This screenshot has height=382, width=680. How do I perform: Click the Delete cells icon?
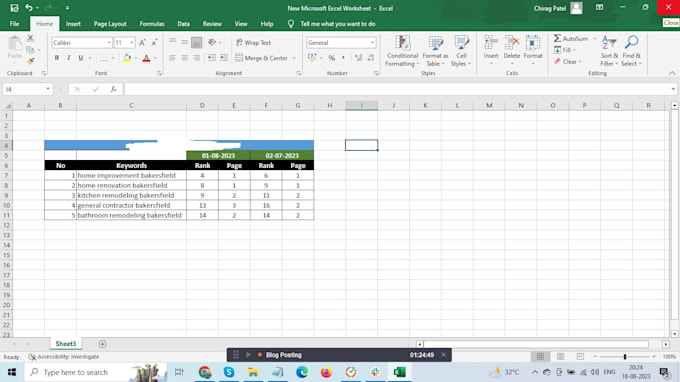click(512, 43)
